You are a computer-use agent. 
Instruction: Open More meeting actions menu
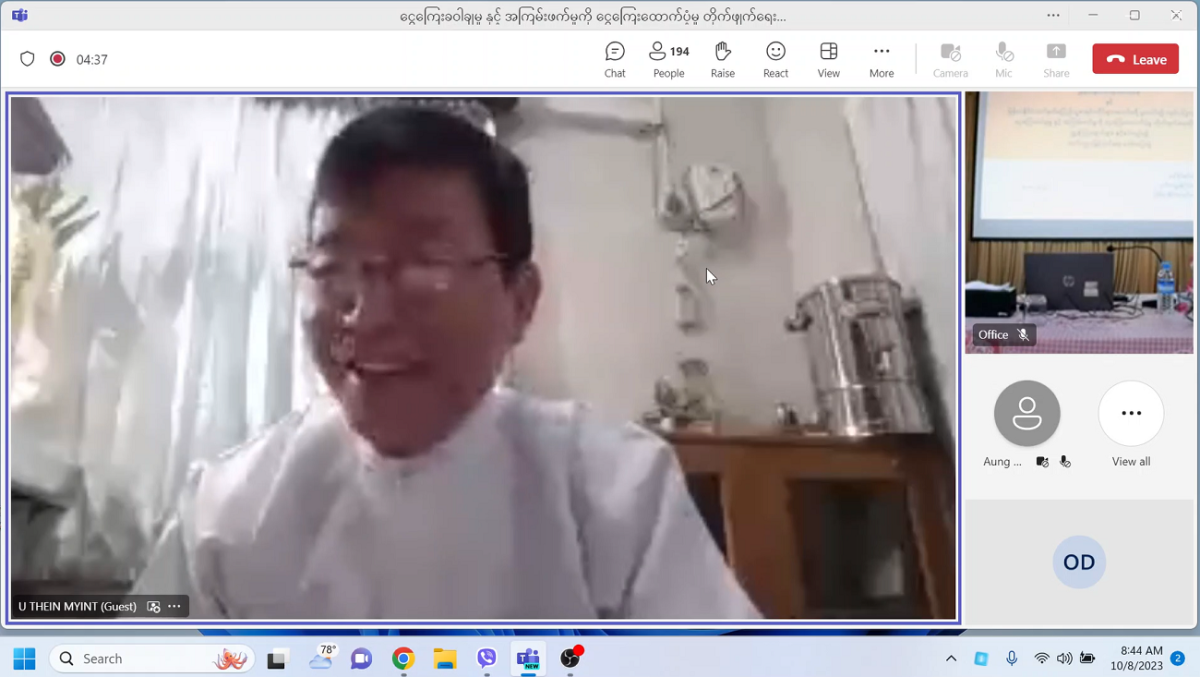tap(881, 59)
